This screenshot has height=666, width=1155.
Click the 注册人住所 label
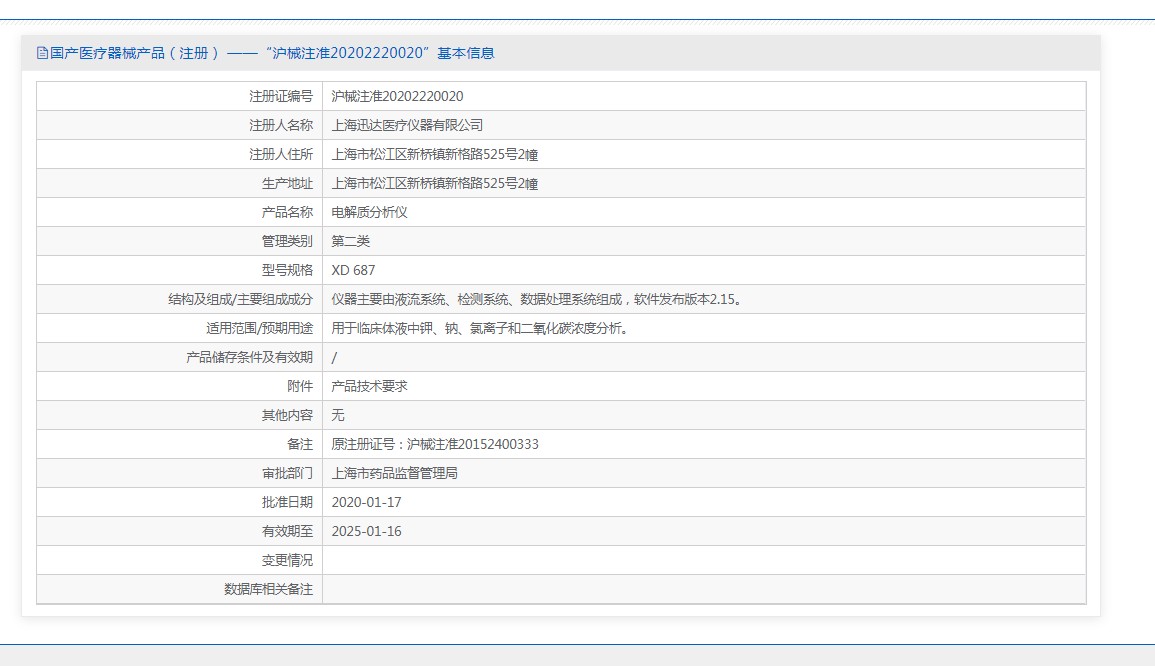pyautogui.click(x=281, y=154)
